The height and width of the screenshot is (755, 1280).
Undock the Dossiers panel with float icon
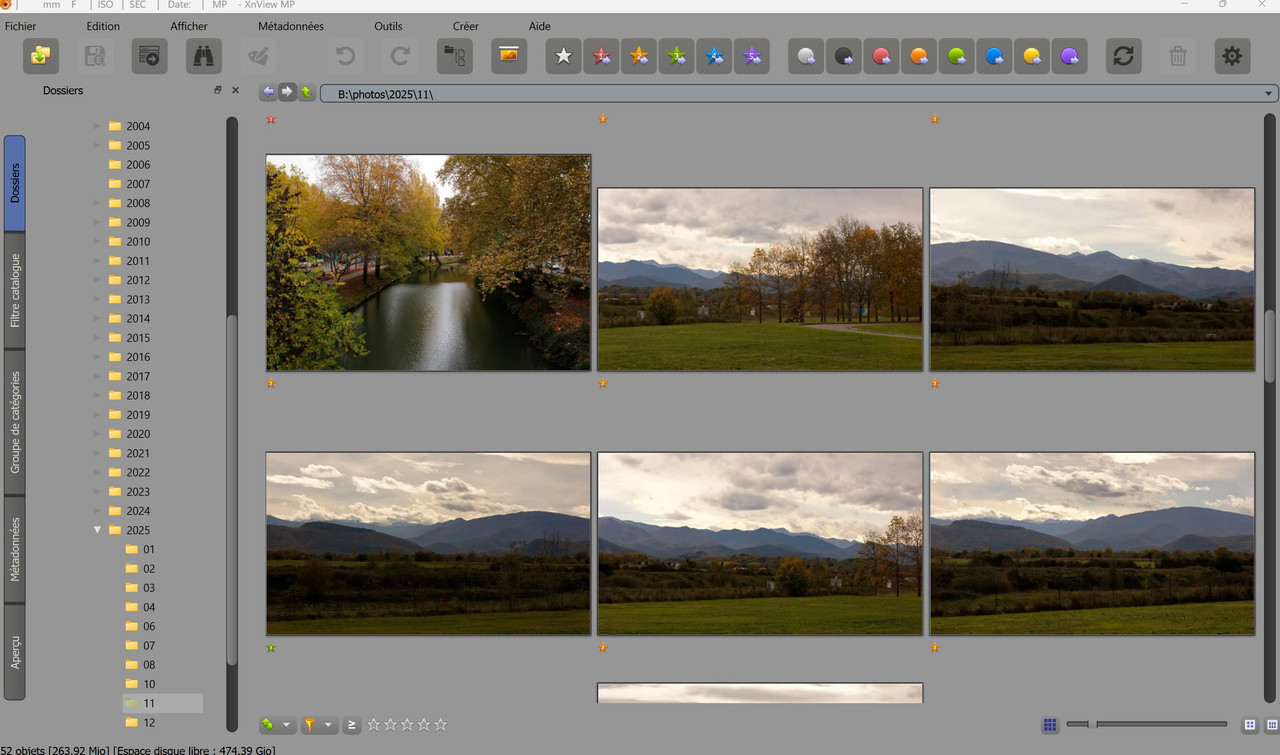tap(218, 90)
